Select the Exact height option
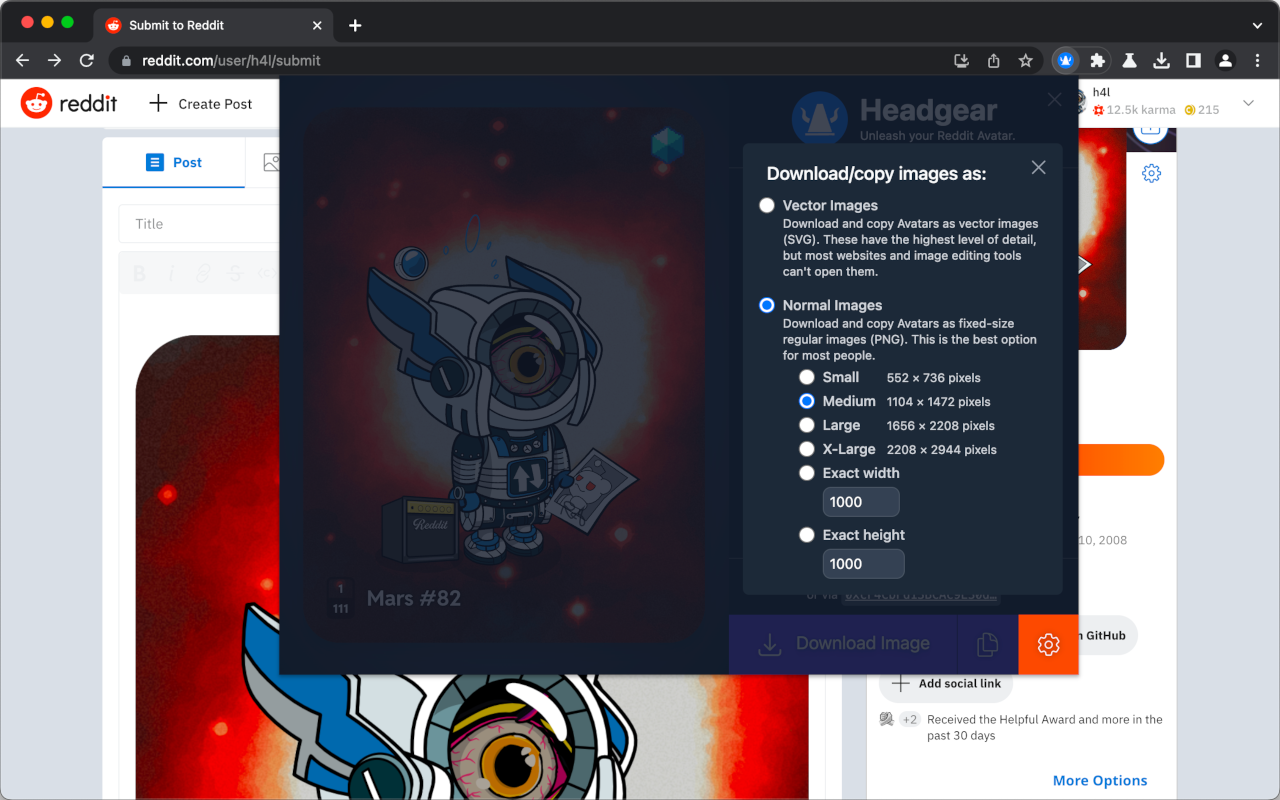 [807, 535]
